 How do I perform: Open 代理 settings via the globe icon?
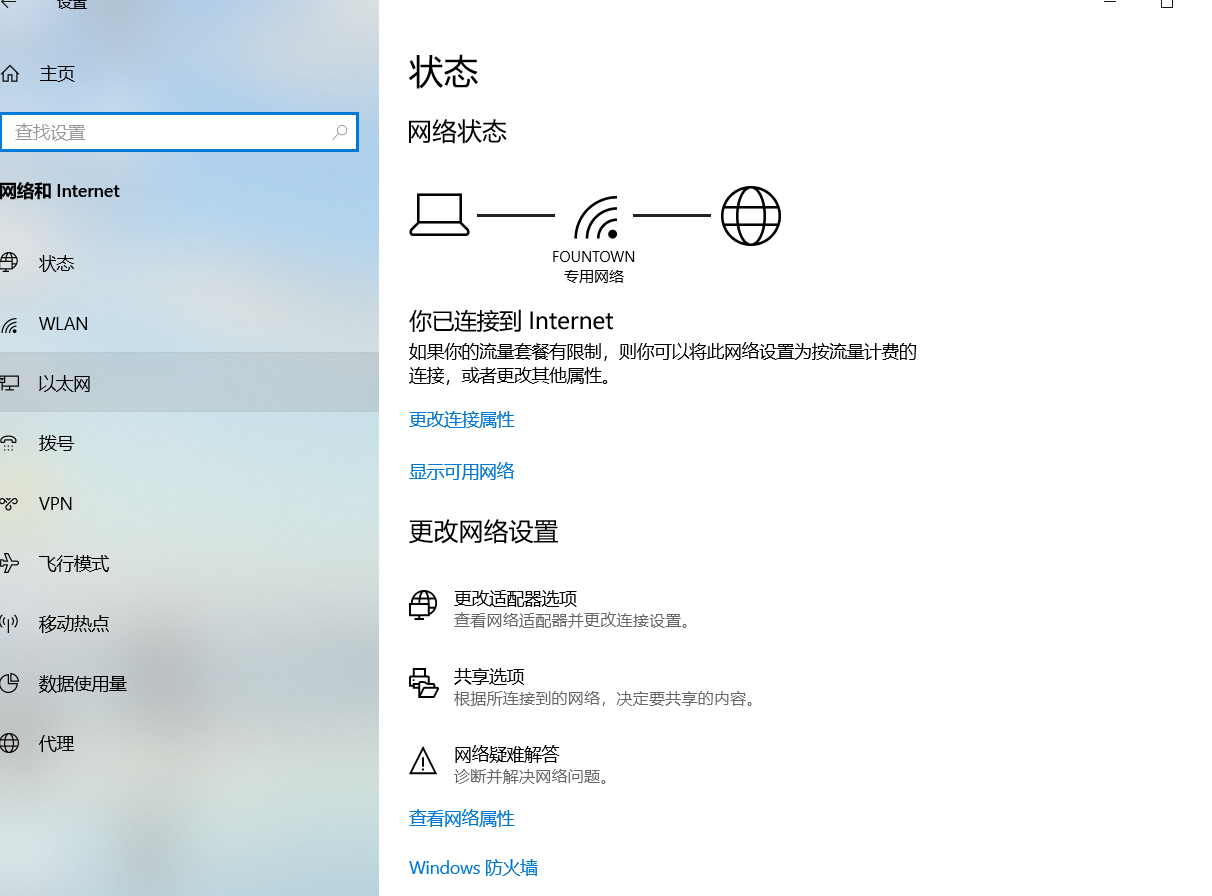click(10, 743)
